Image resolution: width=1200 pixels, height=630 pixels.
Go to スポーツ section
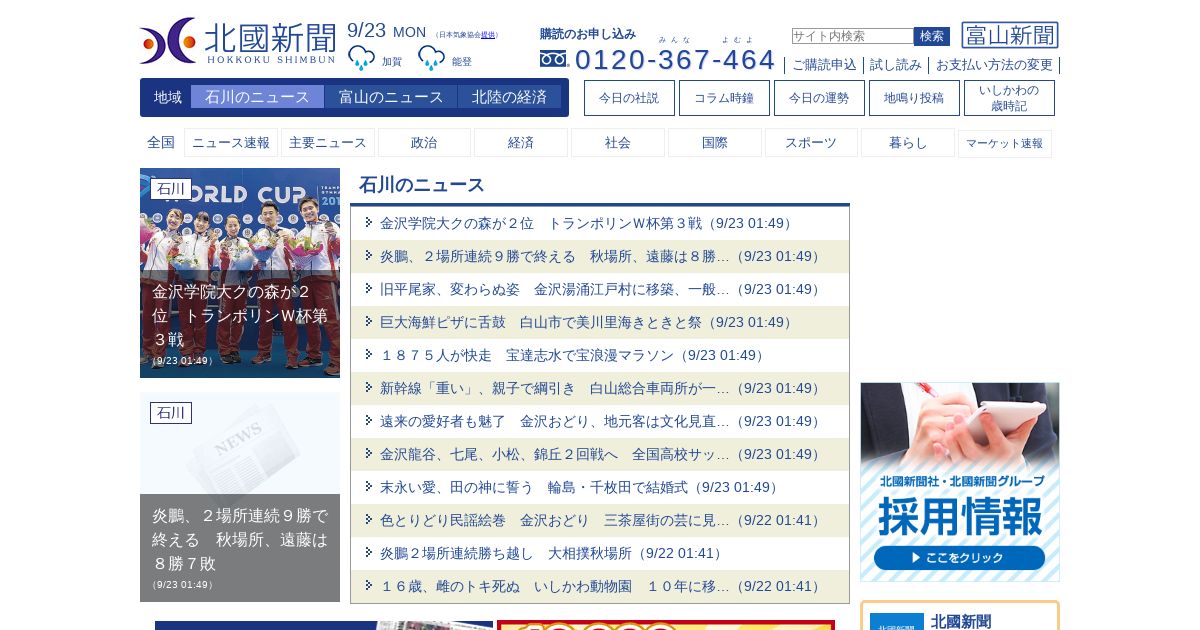[811, 143]
